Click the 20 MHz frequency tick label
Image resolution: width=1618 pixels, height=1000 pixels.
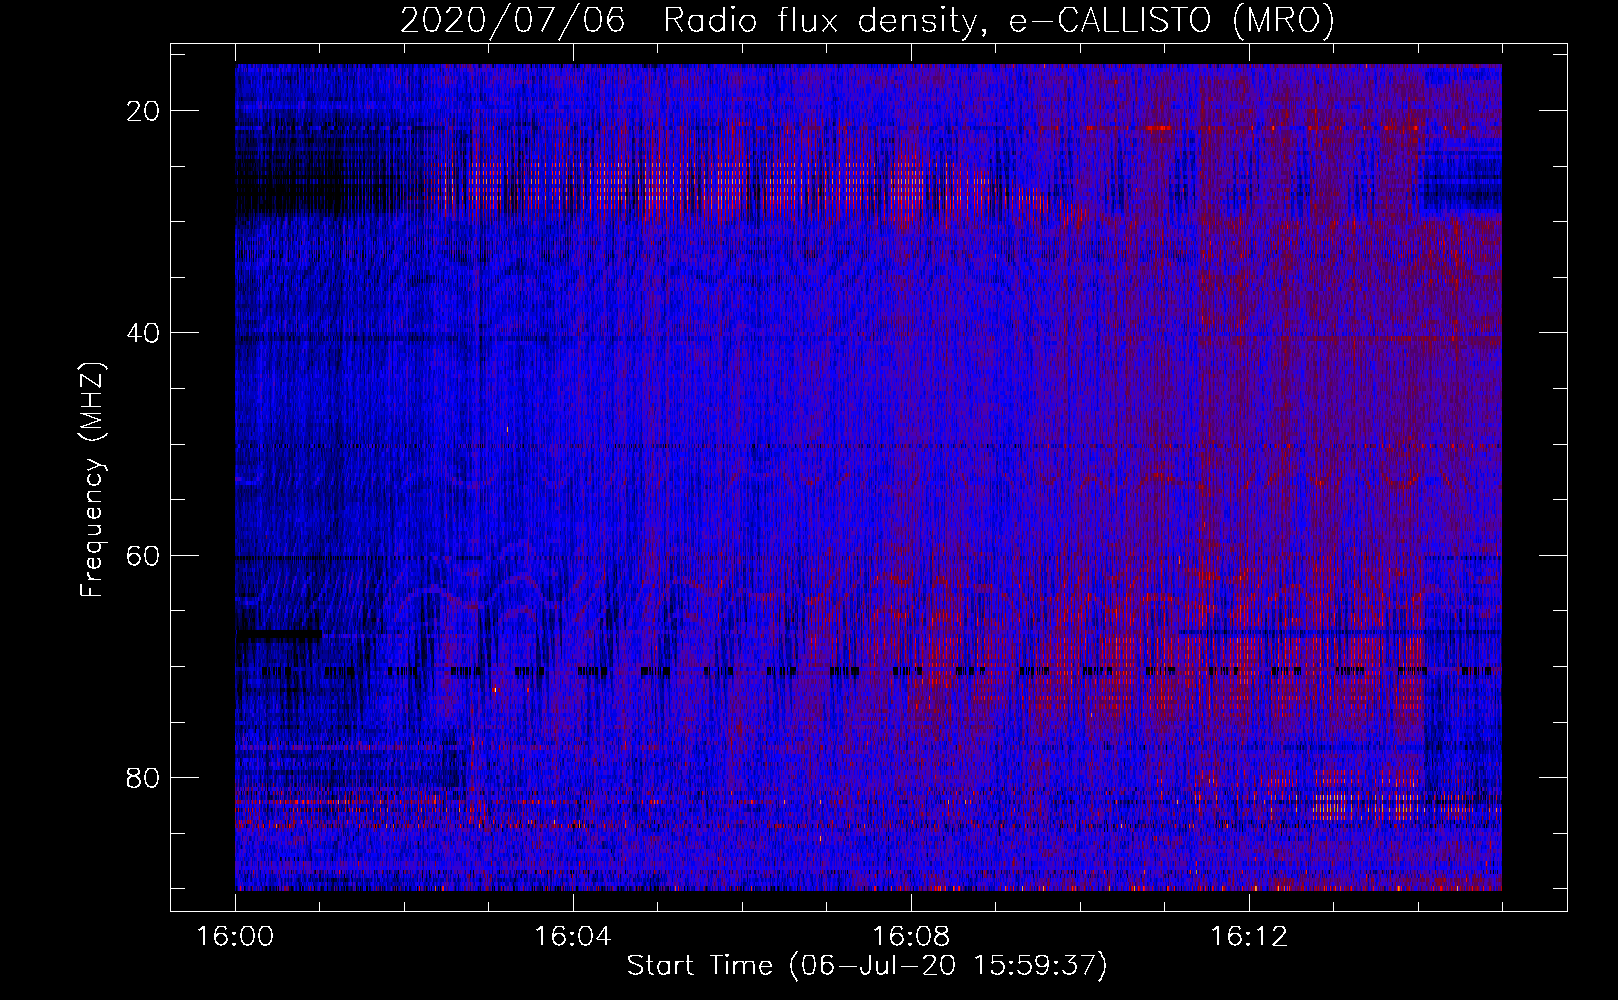coord(145,111)
